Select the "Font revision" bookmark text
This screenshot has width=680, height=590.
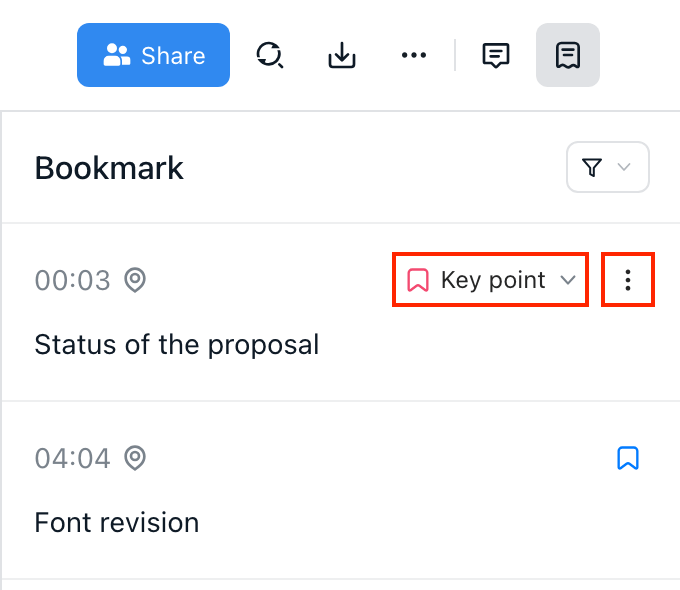point(117,522)
